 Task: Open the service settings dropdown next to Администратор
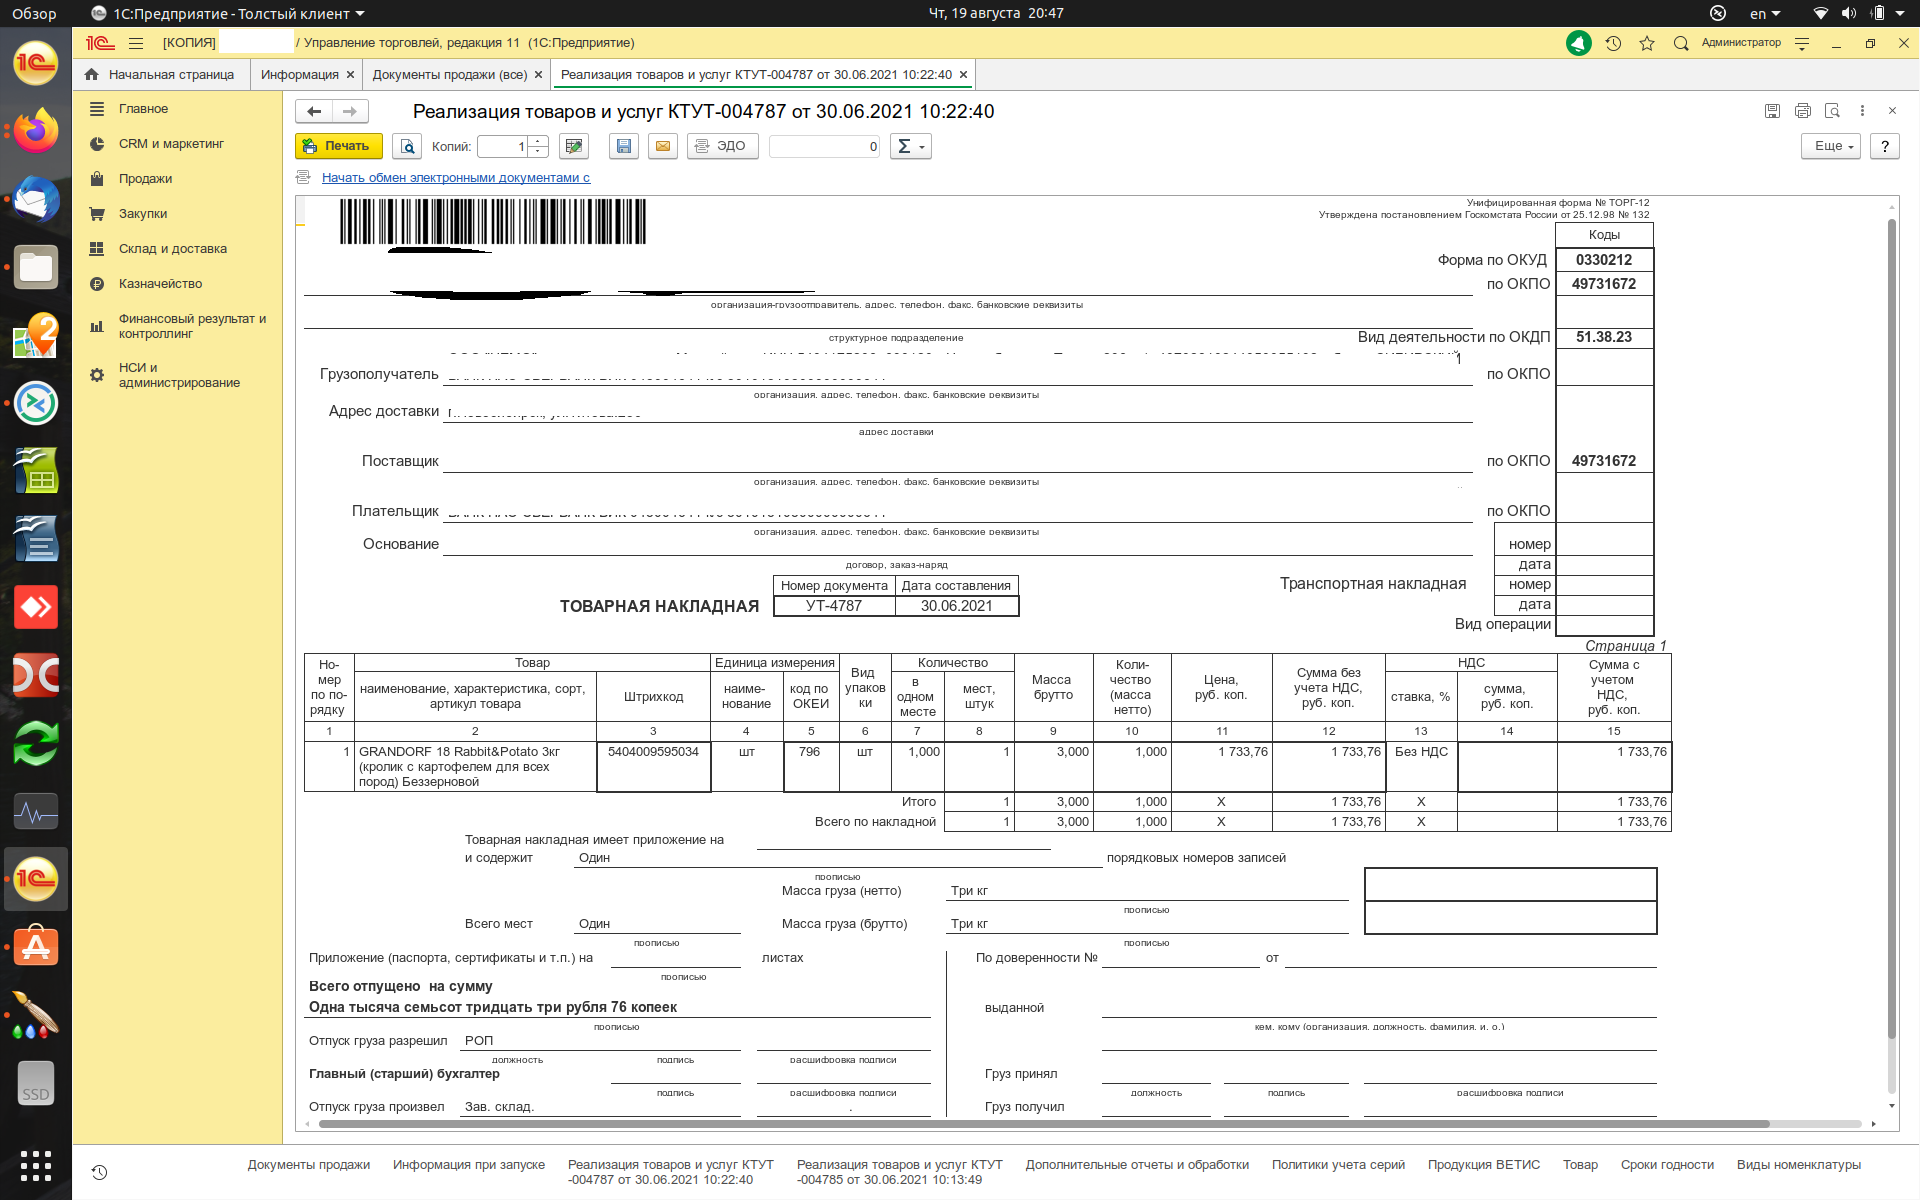coord(1802,43)
